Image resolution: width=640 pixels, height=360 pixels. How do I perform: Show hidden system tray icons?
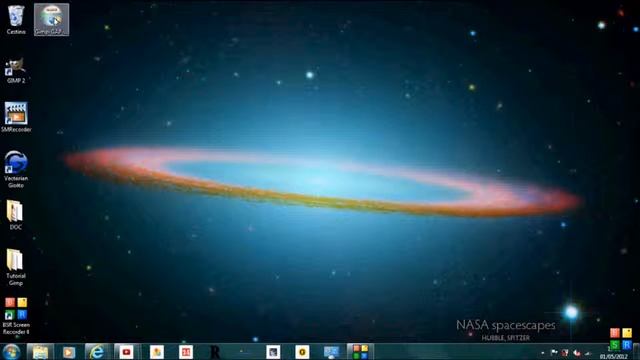pos(543,353)
